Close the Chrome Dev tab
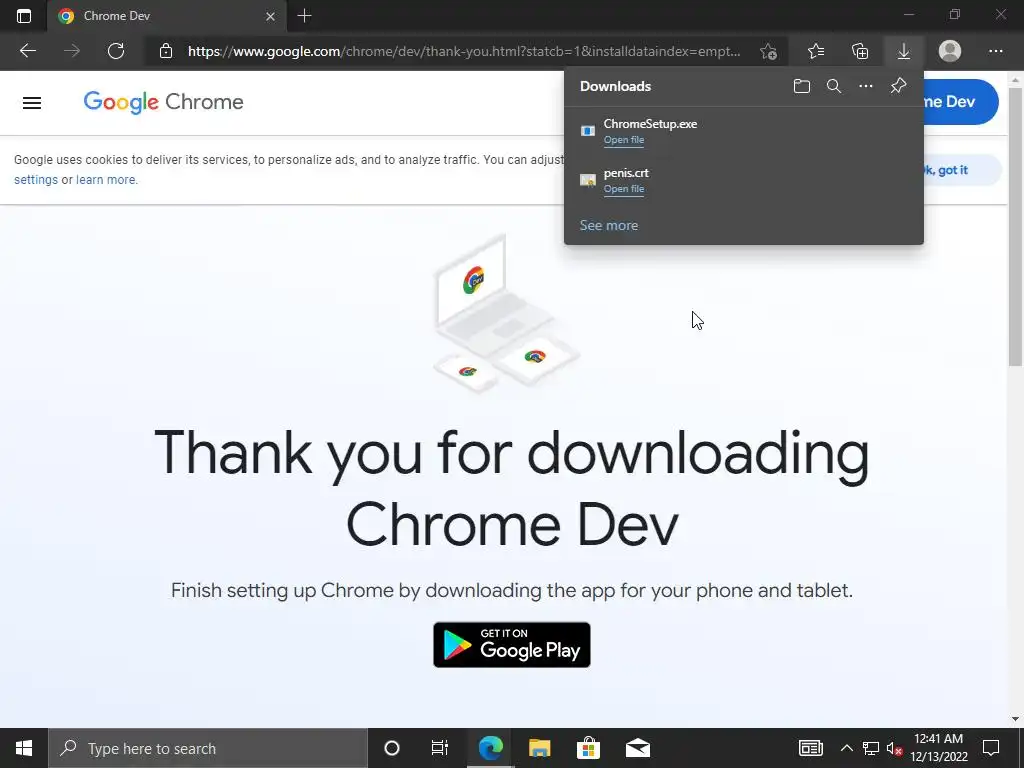 (x=270, y=16)
